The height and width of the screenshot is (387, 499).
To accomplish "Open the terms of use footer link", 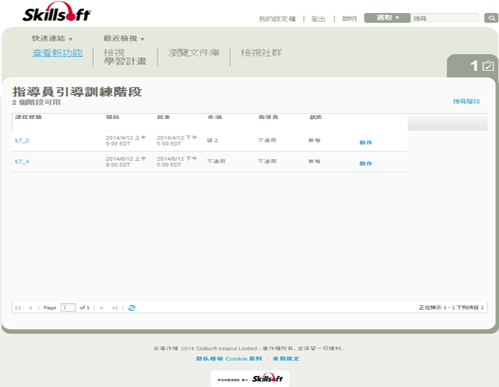I will pos(286,359).
